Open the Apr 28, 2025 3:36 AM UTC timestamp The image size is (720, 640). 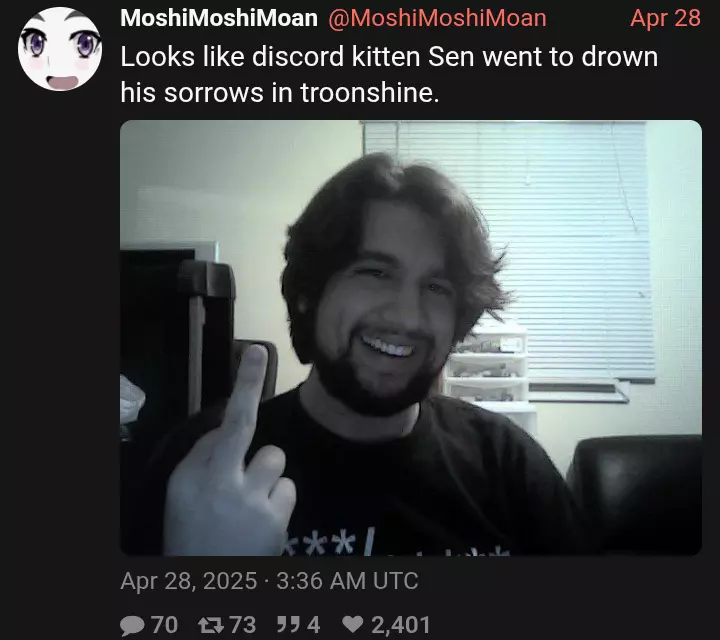tap(269, 581)
